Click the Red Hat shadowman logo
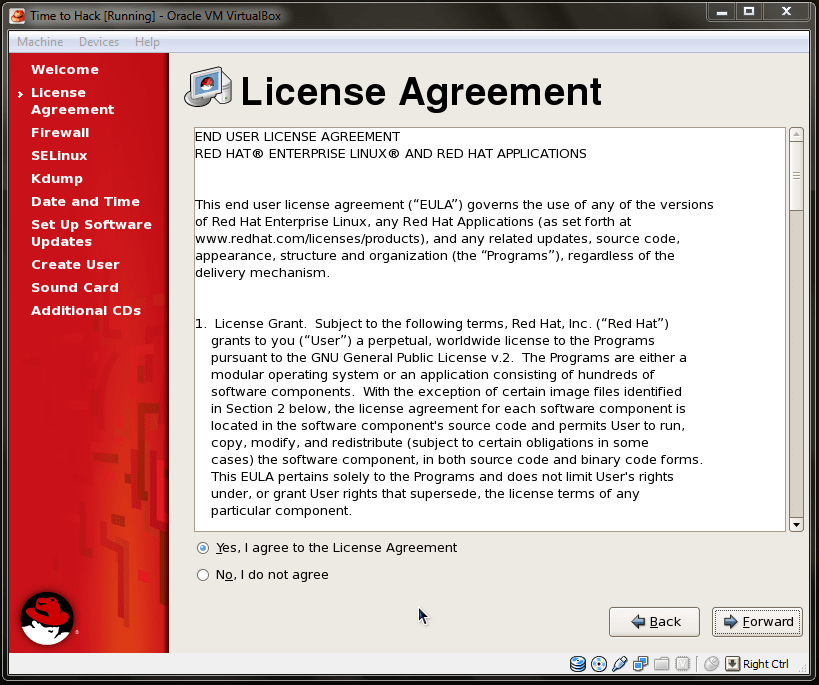 [x=47, y=618]
